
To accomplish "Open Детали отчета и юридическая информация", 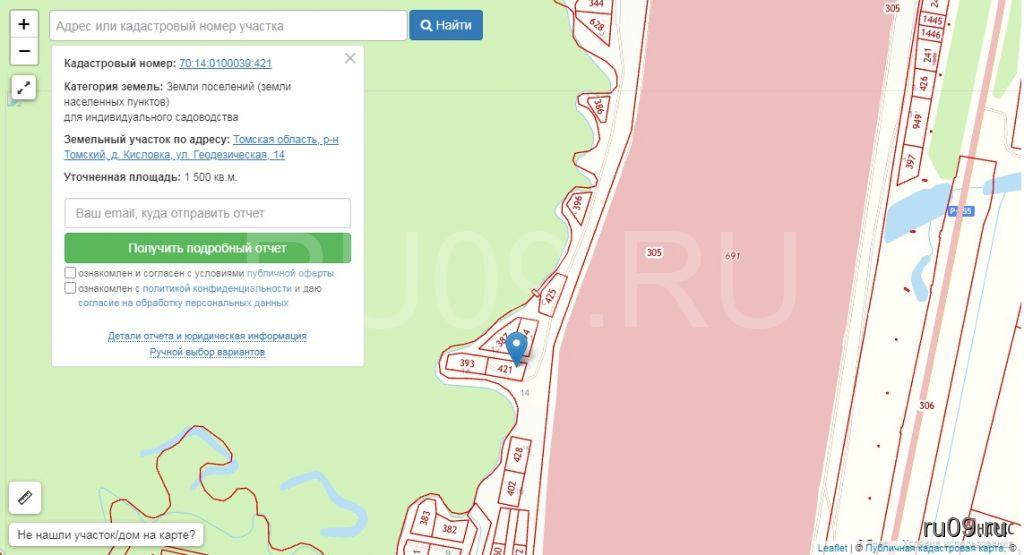I will [207, 336].
